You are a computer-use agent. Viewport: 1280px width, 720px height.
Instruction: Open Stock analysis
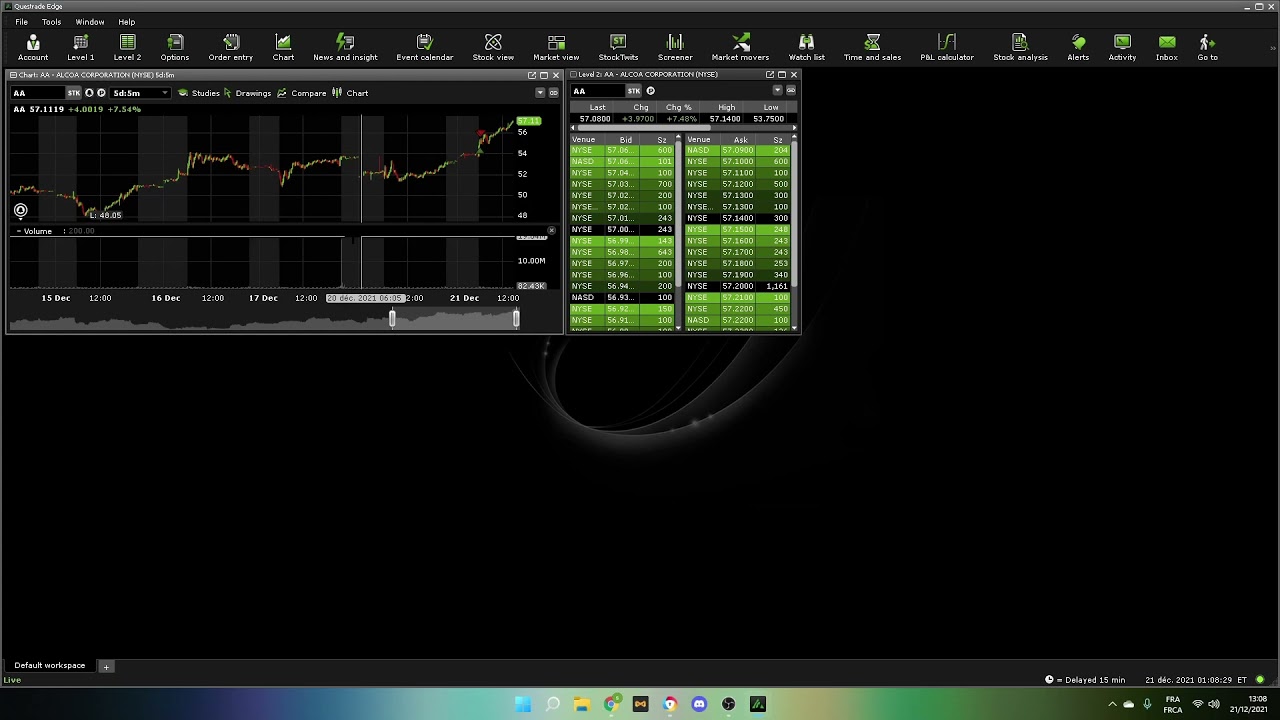click(x=1020, y=47)
